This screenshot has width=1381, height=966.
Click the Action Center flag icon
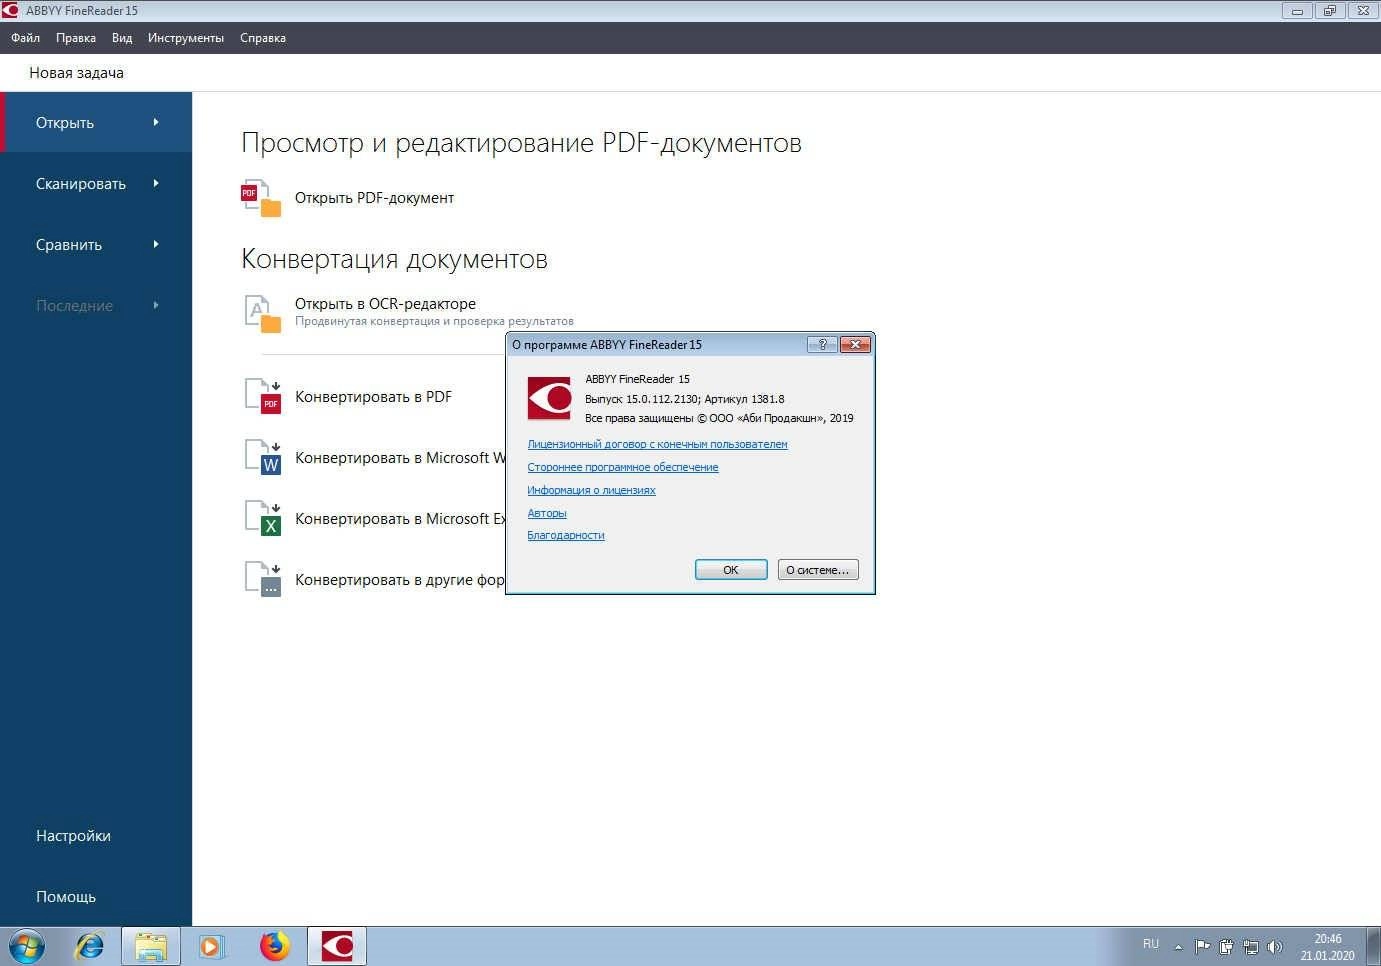(1202, 946)
